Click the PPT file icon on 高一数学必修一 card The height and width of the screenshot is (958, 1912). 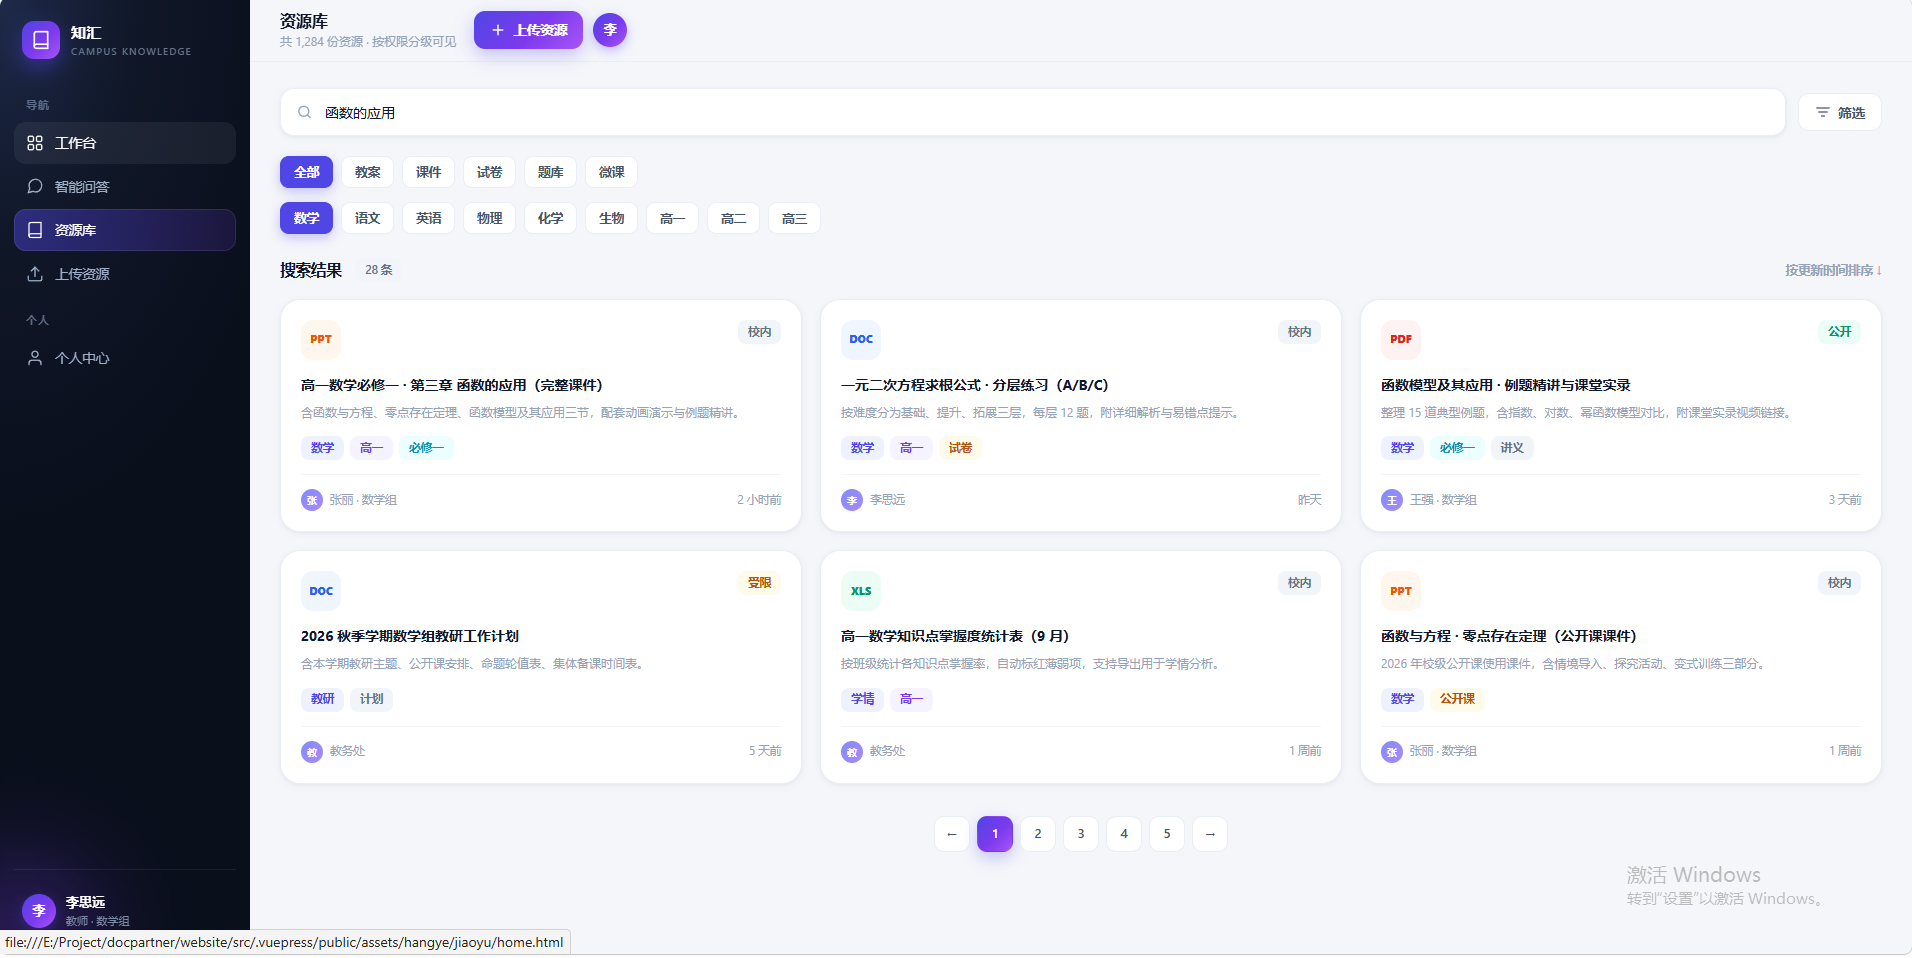click(321, 339)
